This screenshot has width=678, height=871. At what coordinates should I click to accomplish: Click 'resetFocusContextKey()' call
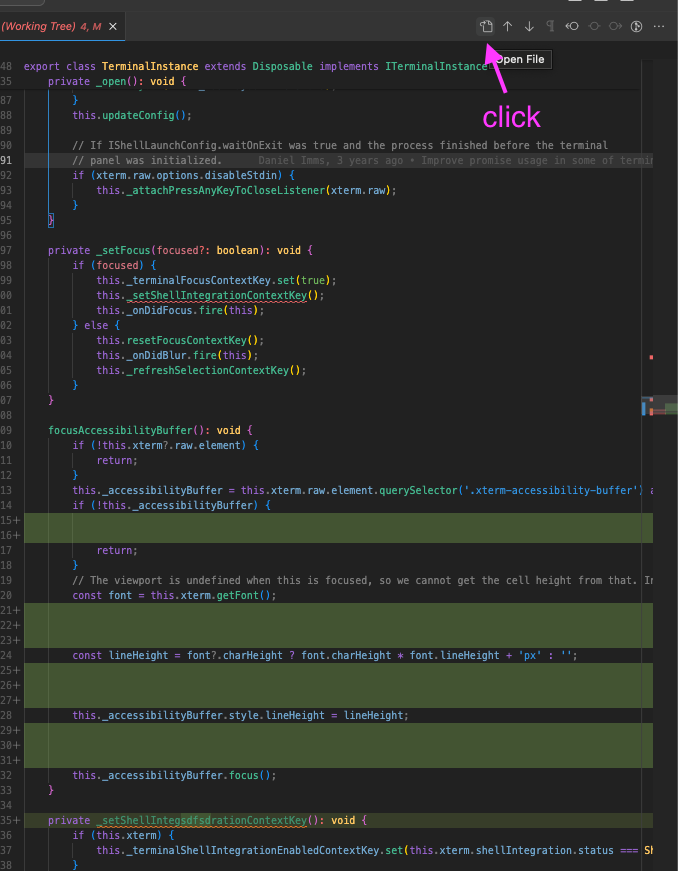pyautogui.click(x=192, y=341)
